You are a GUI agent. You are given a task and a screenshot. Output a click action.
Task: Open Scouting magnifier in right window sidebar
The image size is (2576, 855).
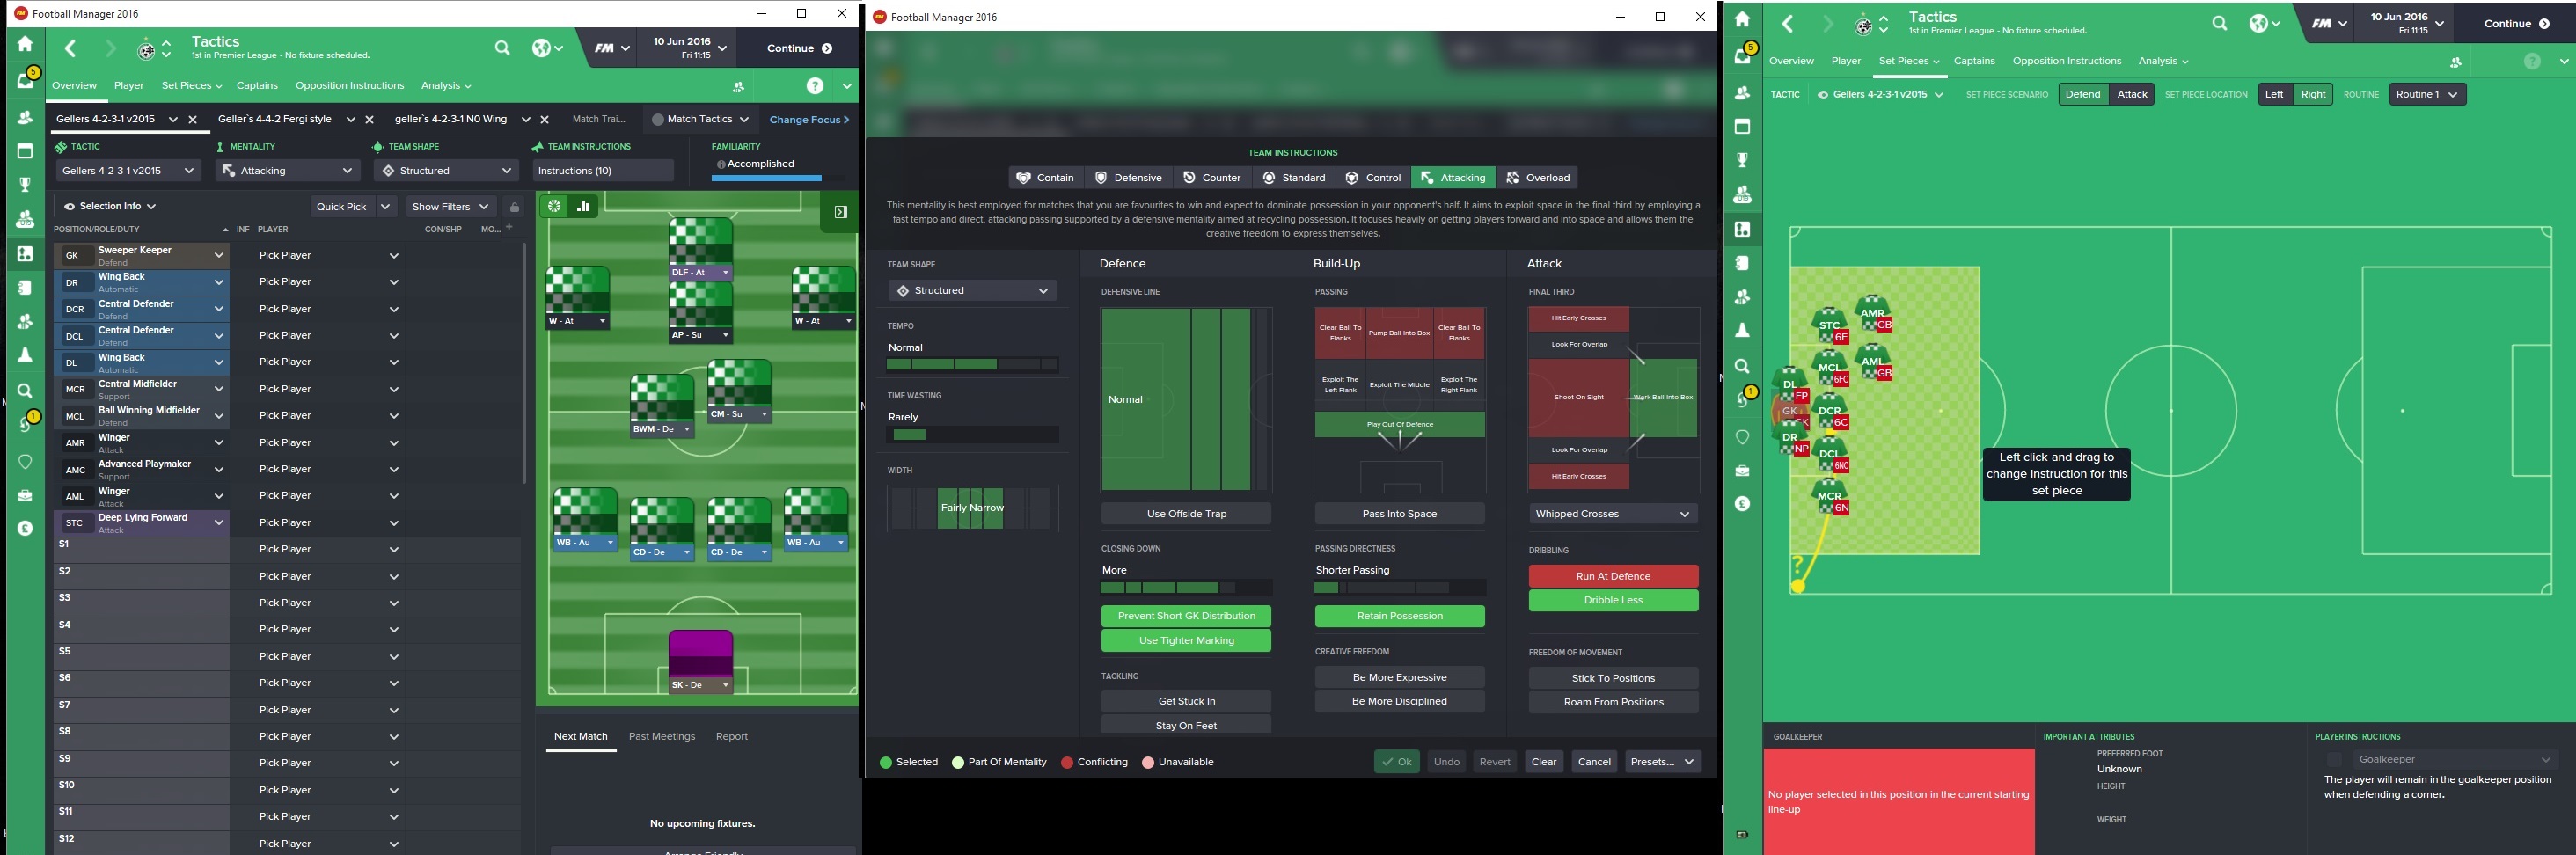[x=1742, y=366]
